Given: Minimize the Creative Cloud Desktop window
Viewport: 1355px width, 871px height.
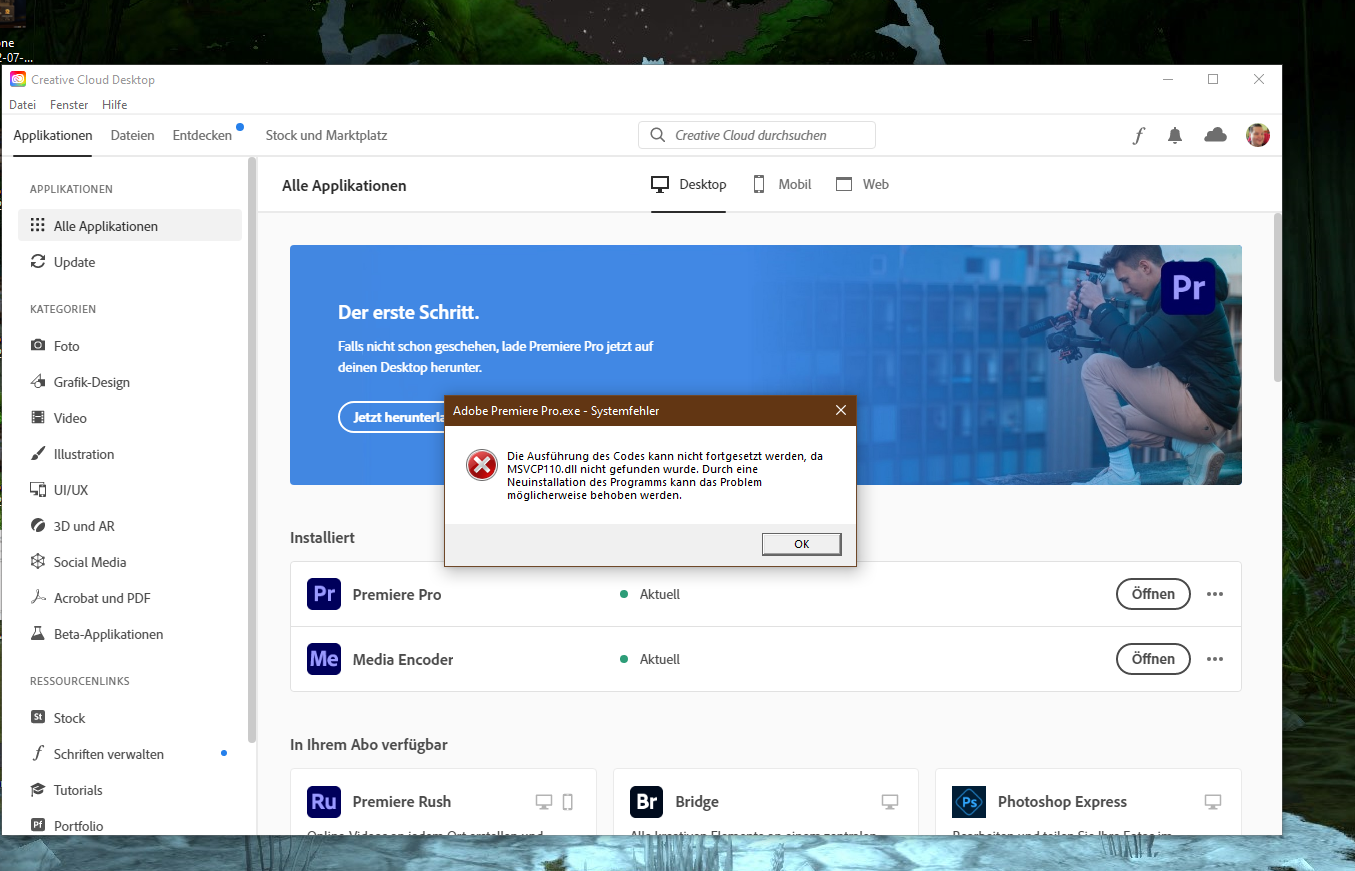Looking at the screenshot, I should click(x=1167, y=80).
